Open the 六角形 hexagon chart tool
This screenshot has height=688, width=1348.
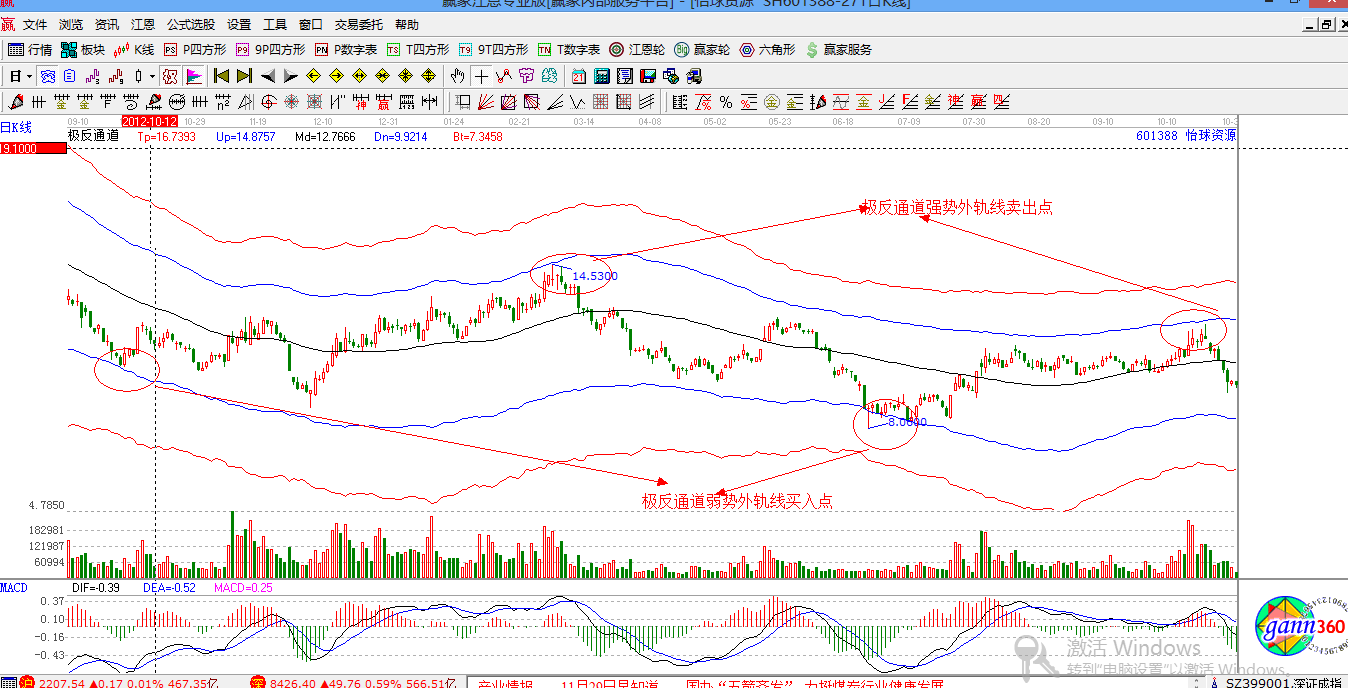pyautogui.click(x=767, y=50)
